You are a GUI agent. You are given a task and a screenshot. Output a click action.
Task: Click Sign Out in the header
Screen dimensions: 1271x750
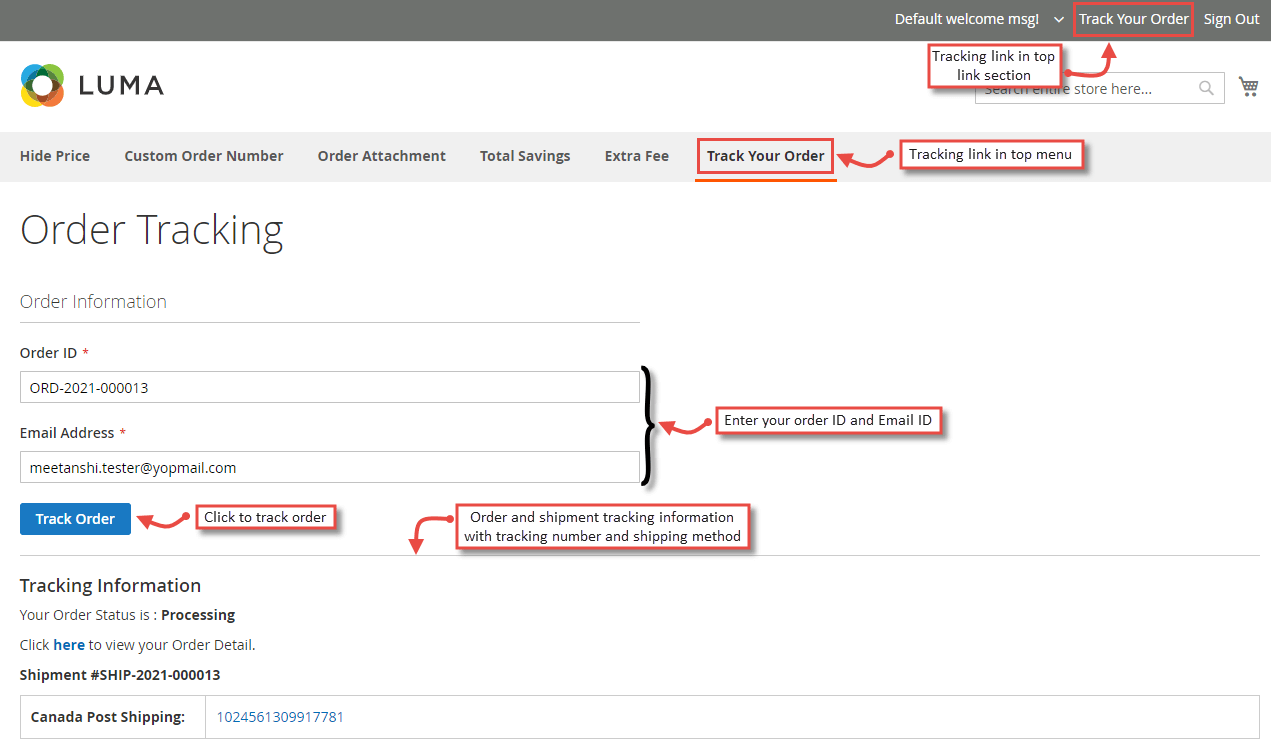pos(1231,19)
